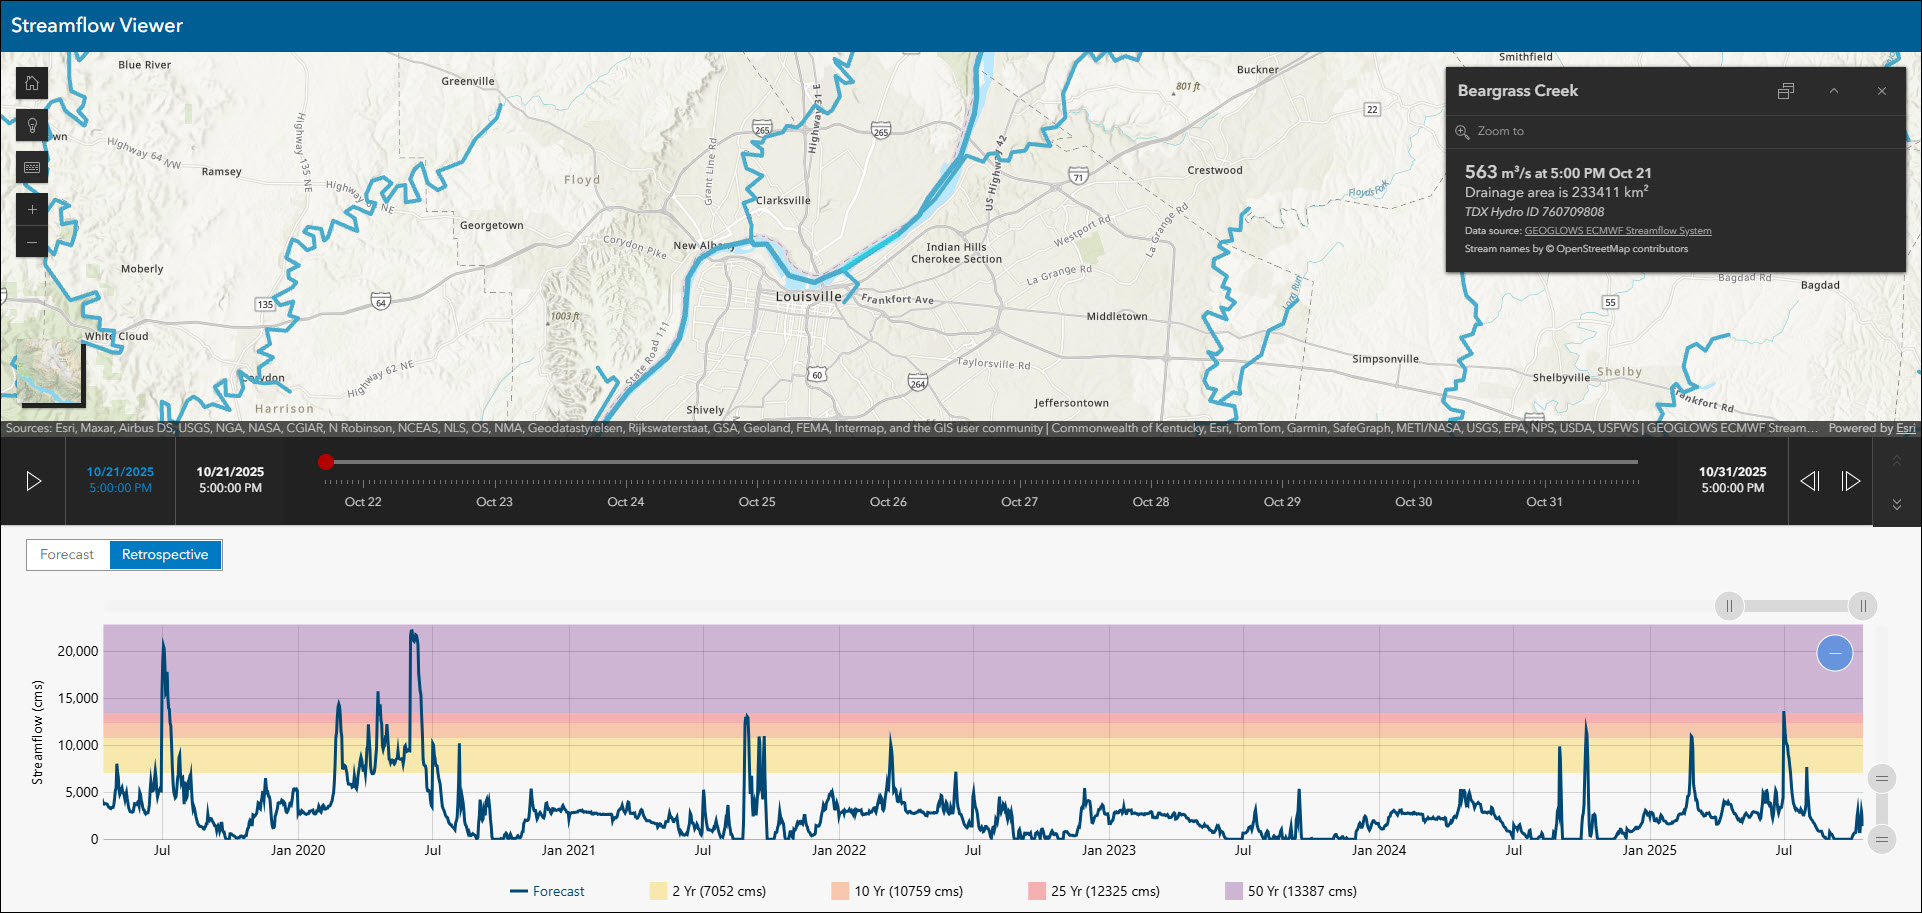This screenshot has height=913, width=1922.
Task: Close the Beargrass Creek popup
Action: point(1882,91)
